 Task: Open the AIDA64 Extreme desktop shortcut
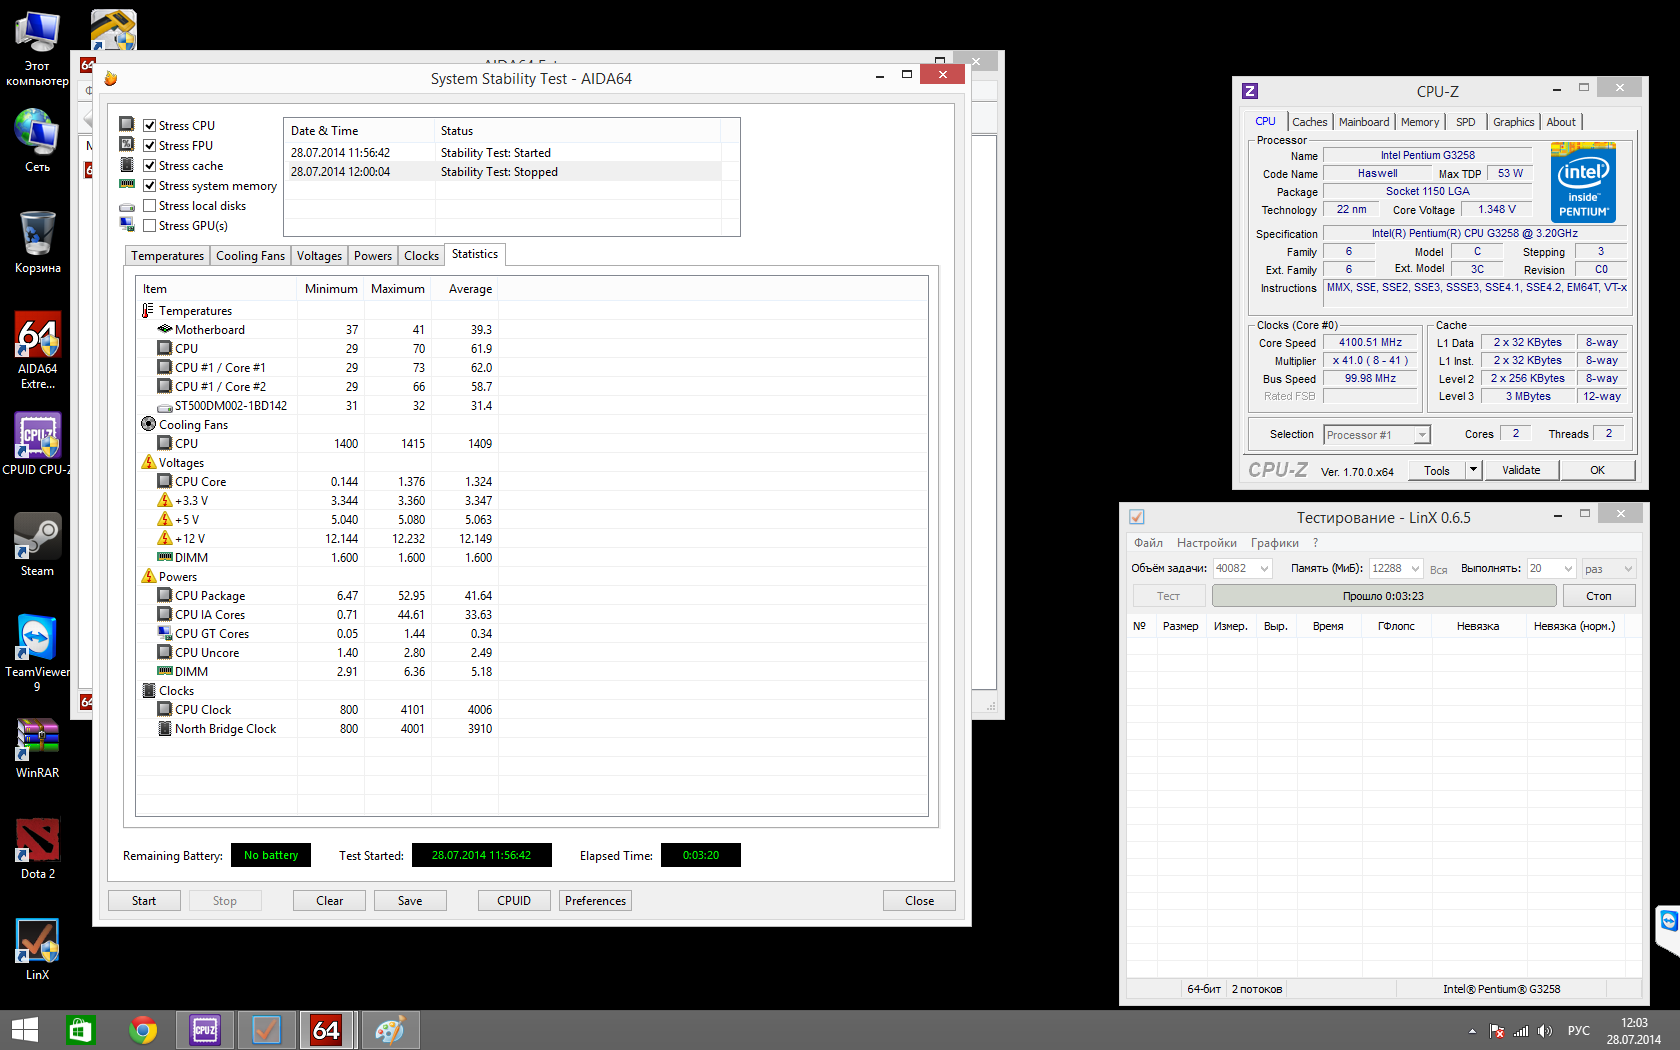[37, 350]
